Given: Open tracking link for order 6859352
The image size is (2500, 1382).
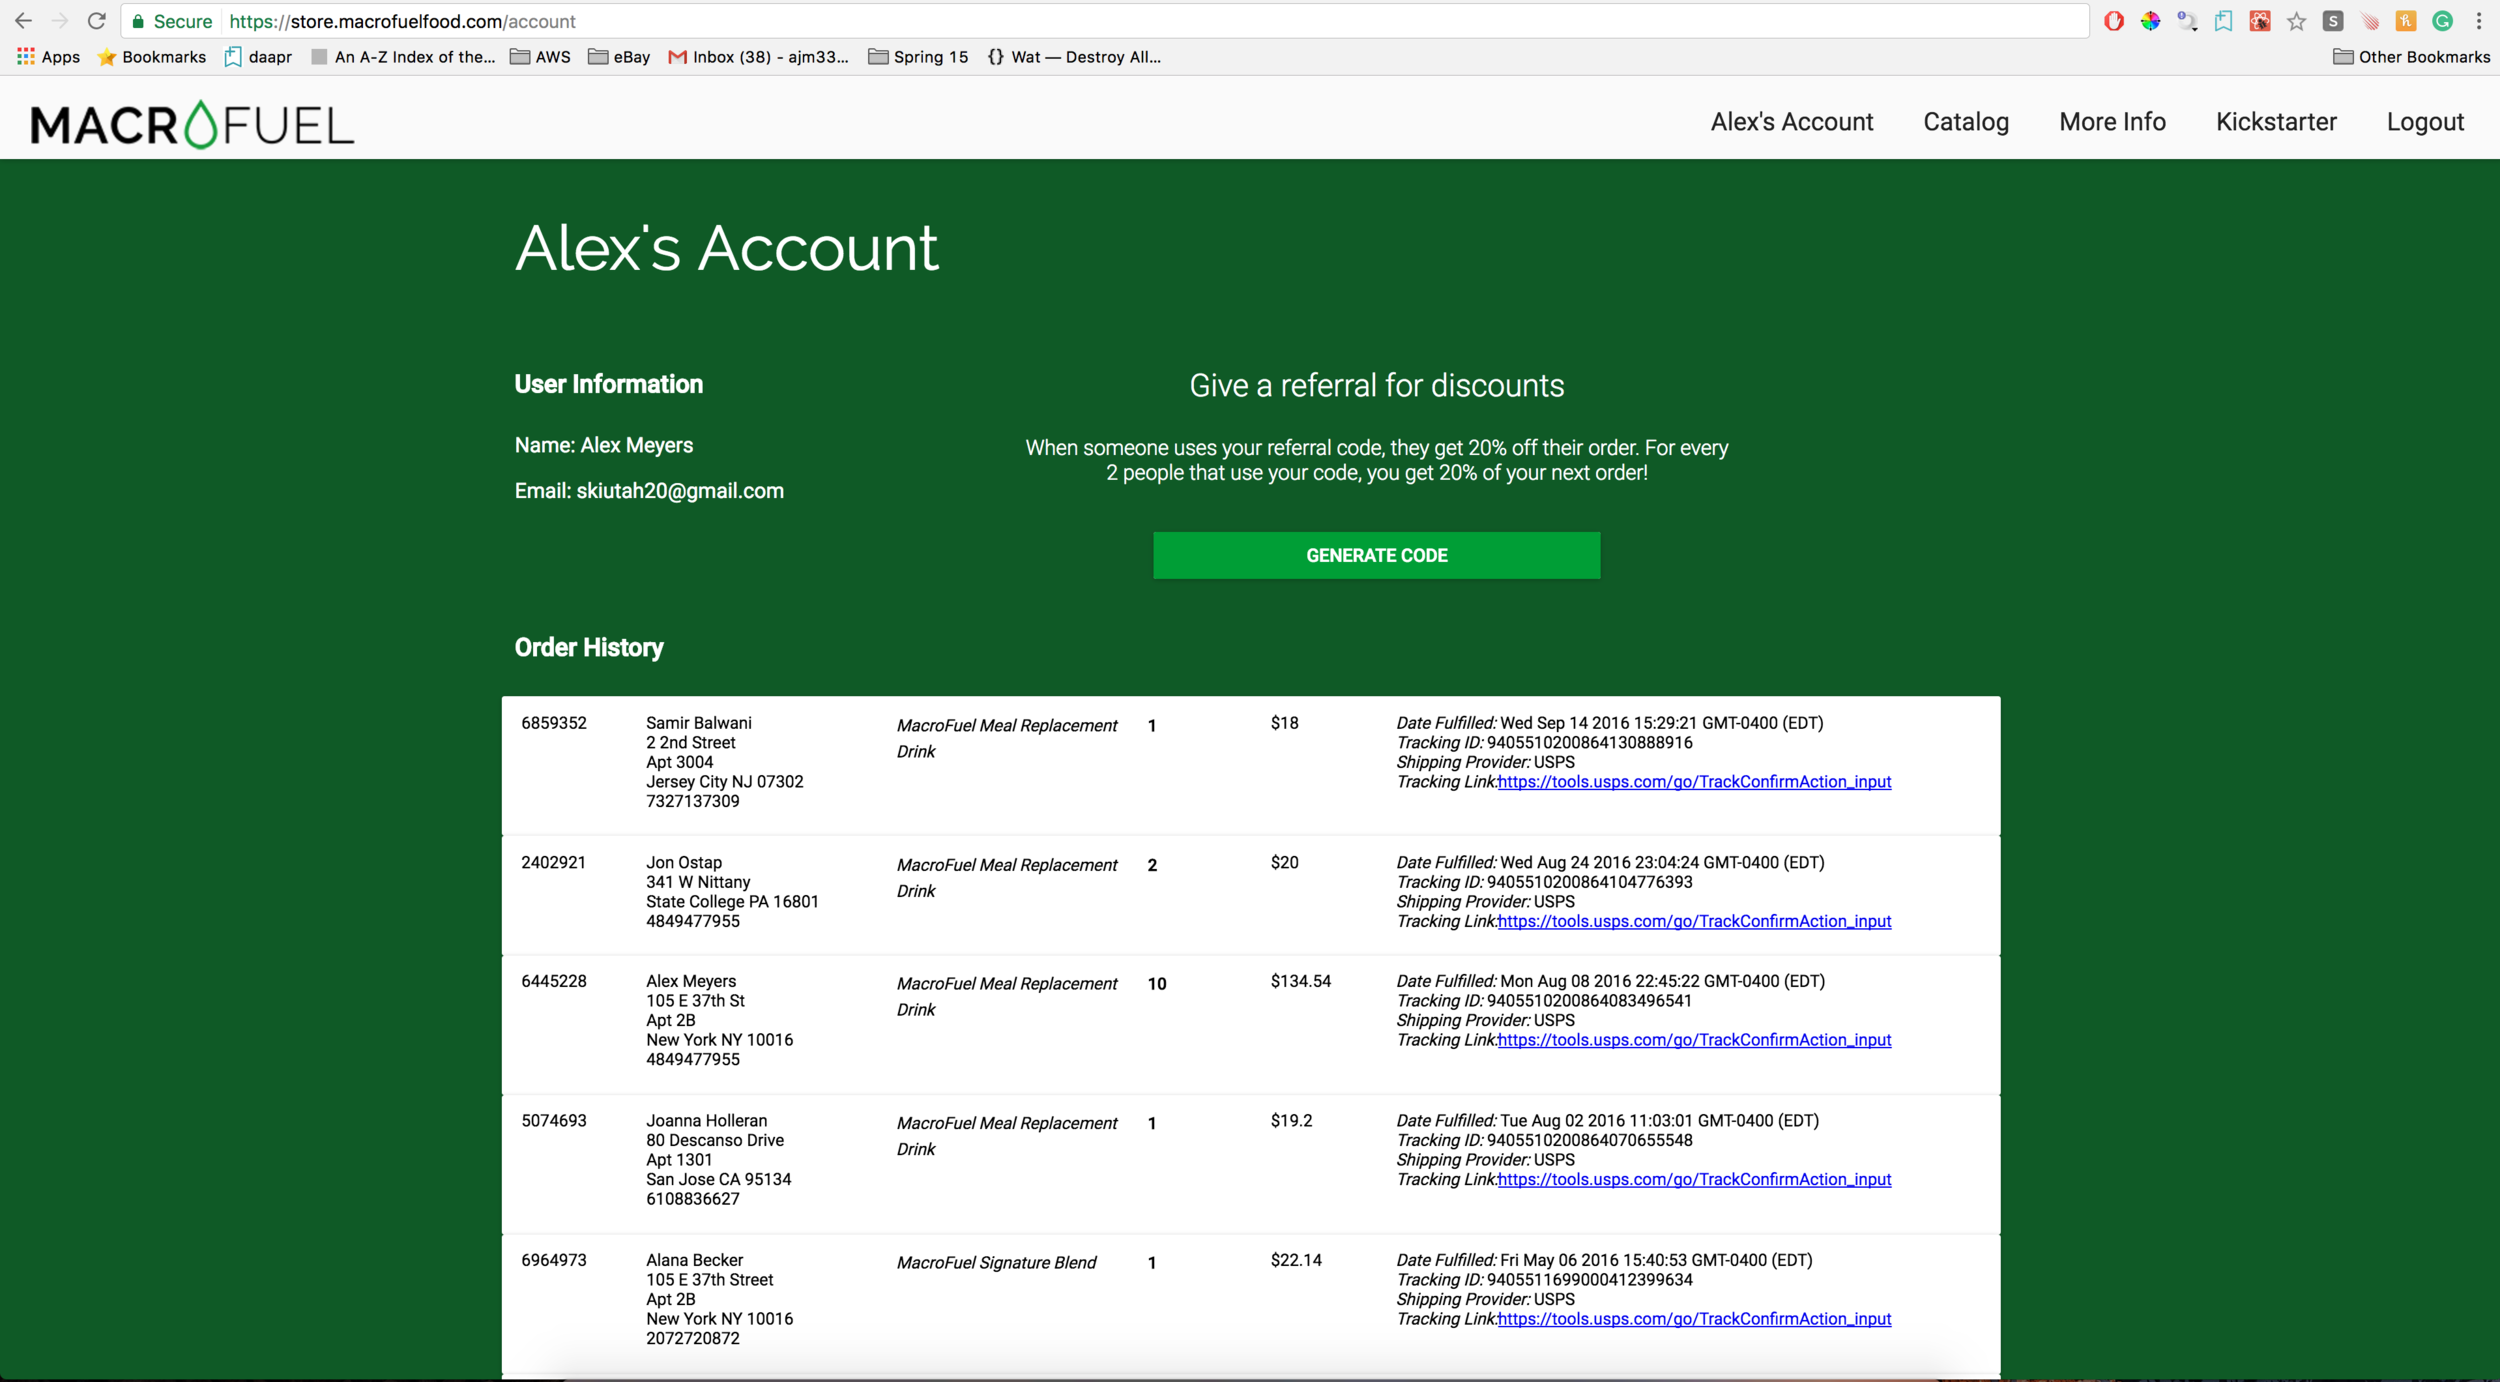Looking at the screenshot, I should tap(1694, 782).
